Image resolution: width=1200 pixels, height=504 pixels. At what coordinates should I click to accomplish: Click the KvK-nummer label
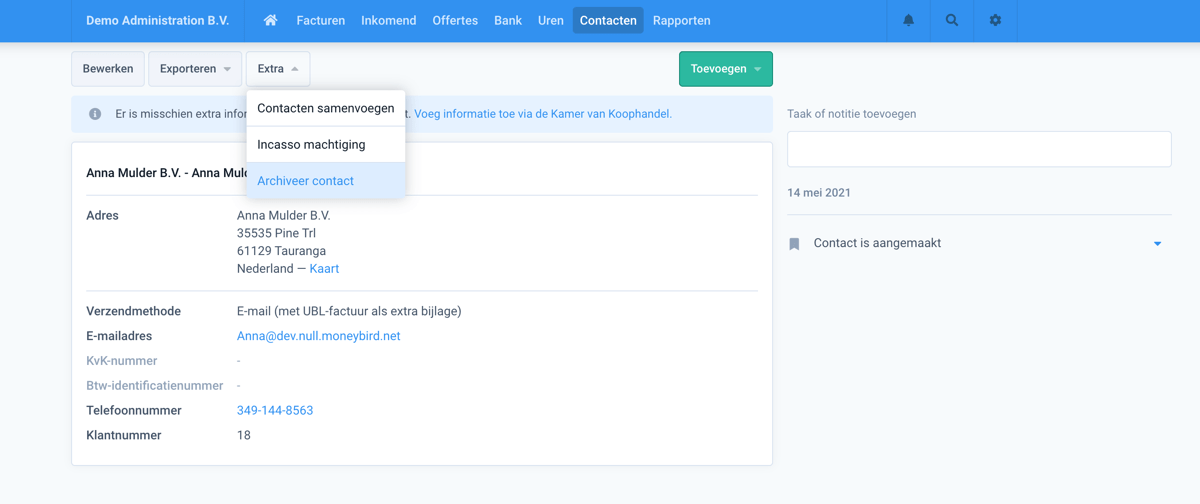click(x=122, y=361)
